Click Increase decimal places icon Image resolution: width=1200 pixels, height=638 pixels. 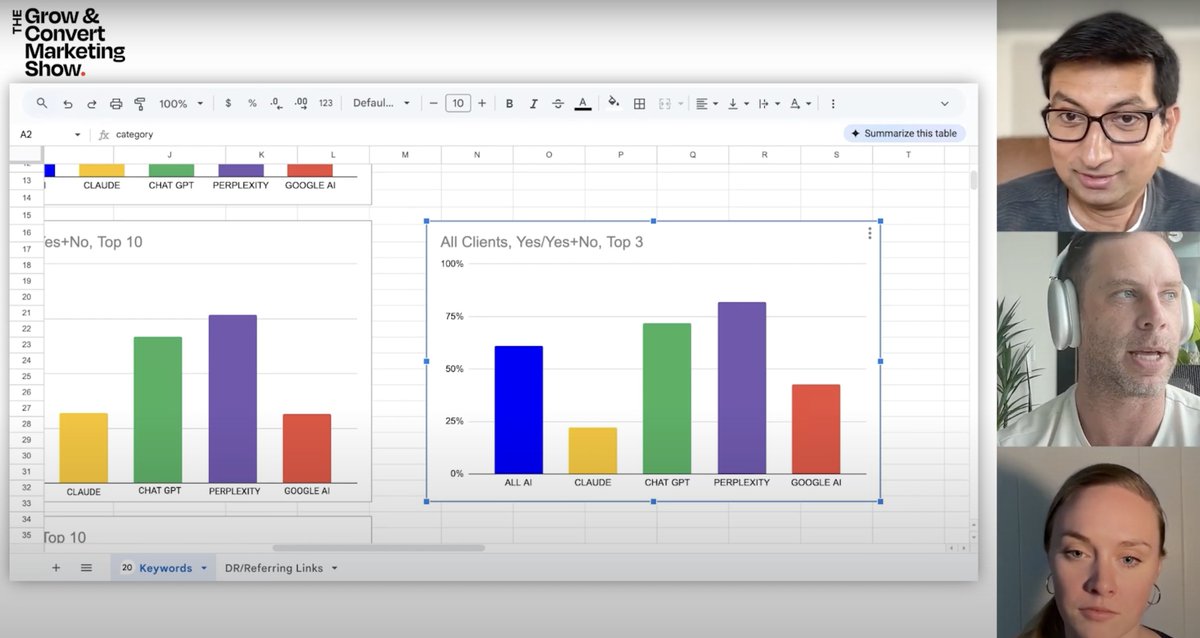pyautogui.click(x=301, y=103)
